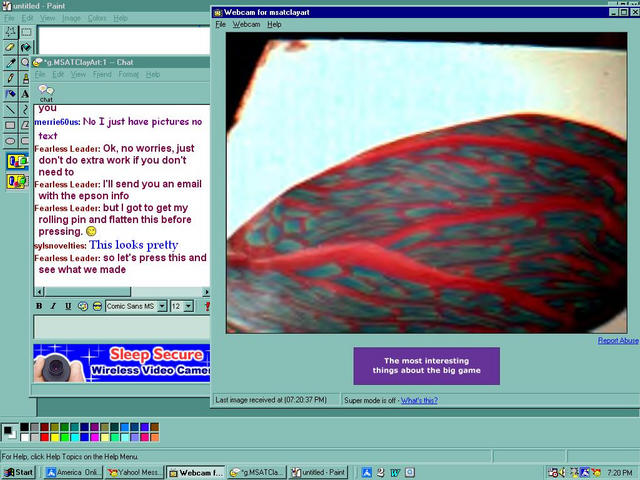Open the Format menu in chat window
This screenshot has height=480, width=640.
point(129,74)
